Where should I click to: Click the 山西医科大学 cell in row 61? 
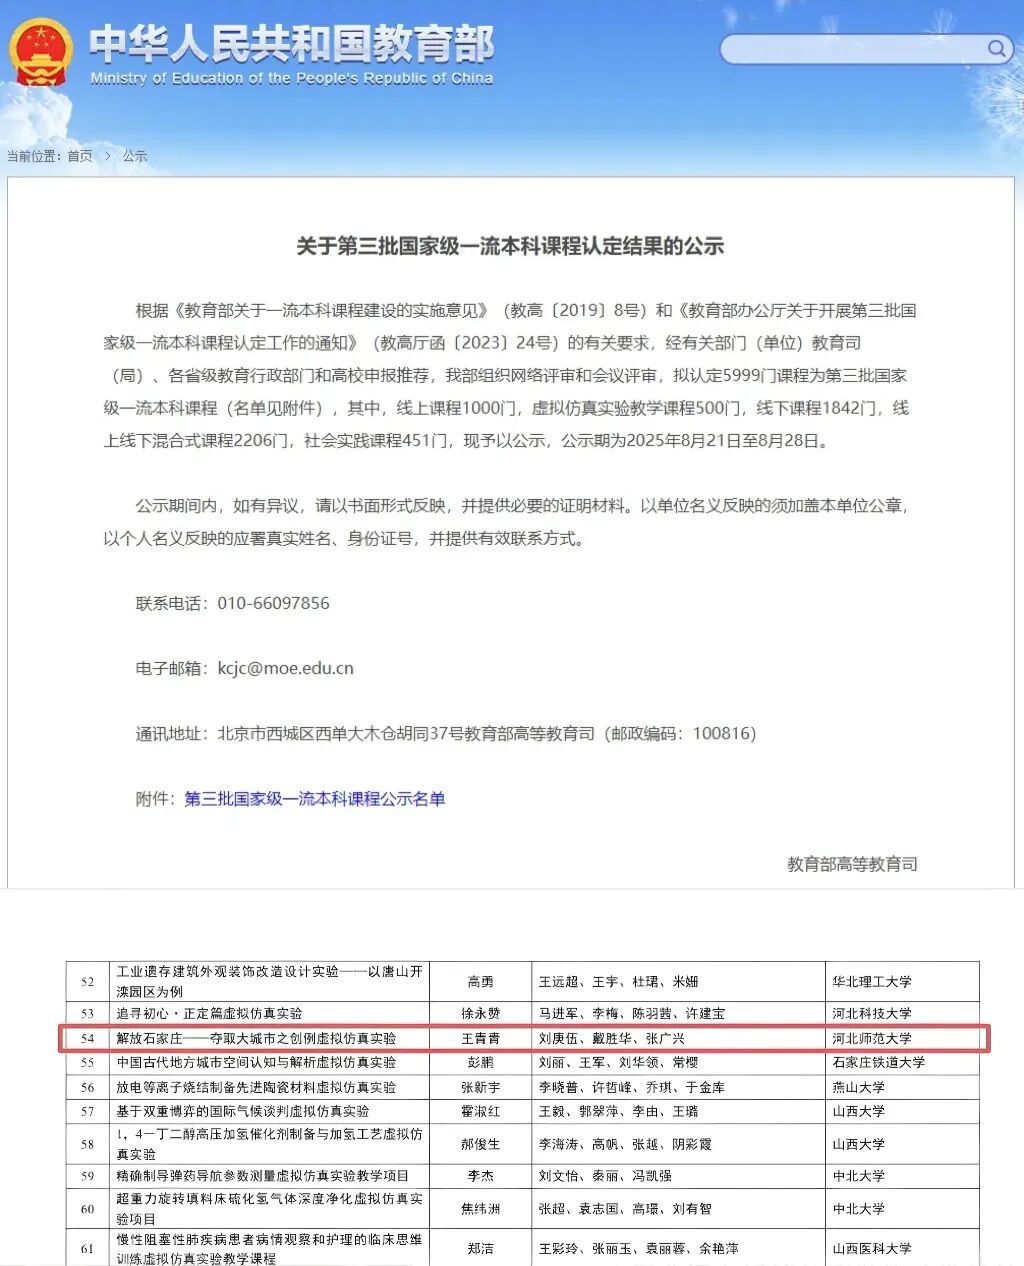tap(872, 1248)
